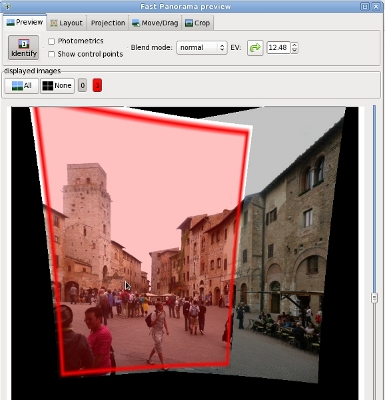Click the EV value field 12.48
Screen dimensions: 385x400
(278, 48)
